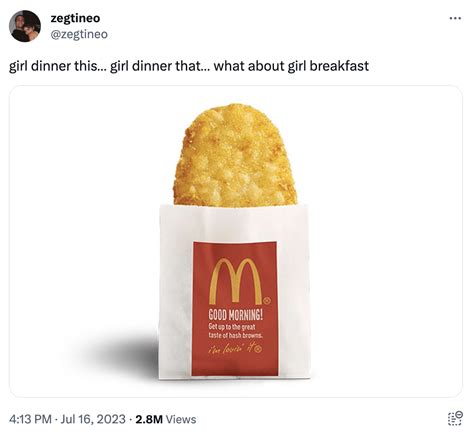Image resolution: width=474 pixels, height=438 pixels.
Task: Click the 4:13 PM timestamp
Action: click(30, 419)
